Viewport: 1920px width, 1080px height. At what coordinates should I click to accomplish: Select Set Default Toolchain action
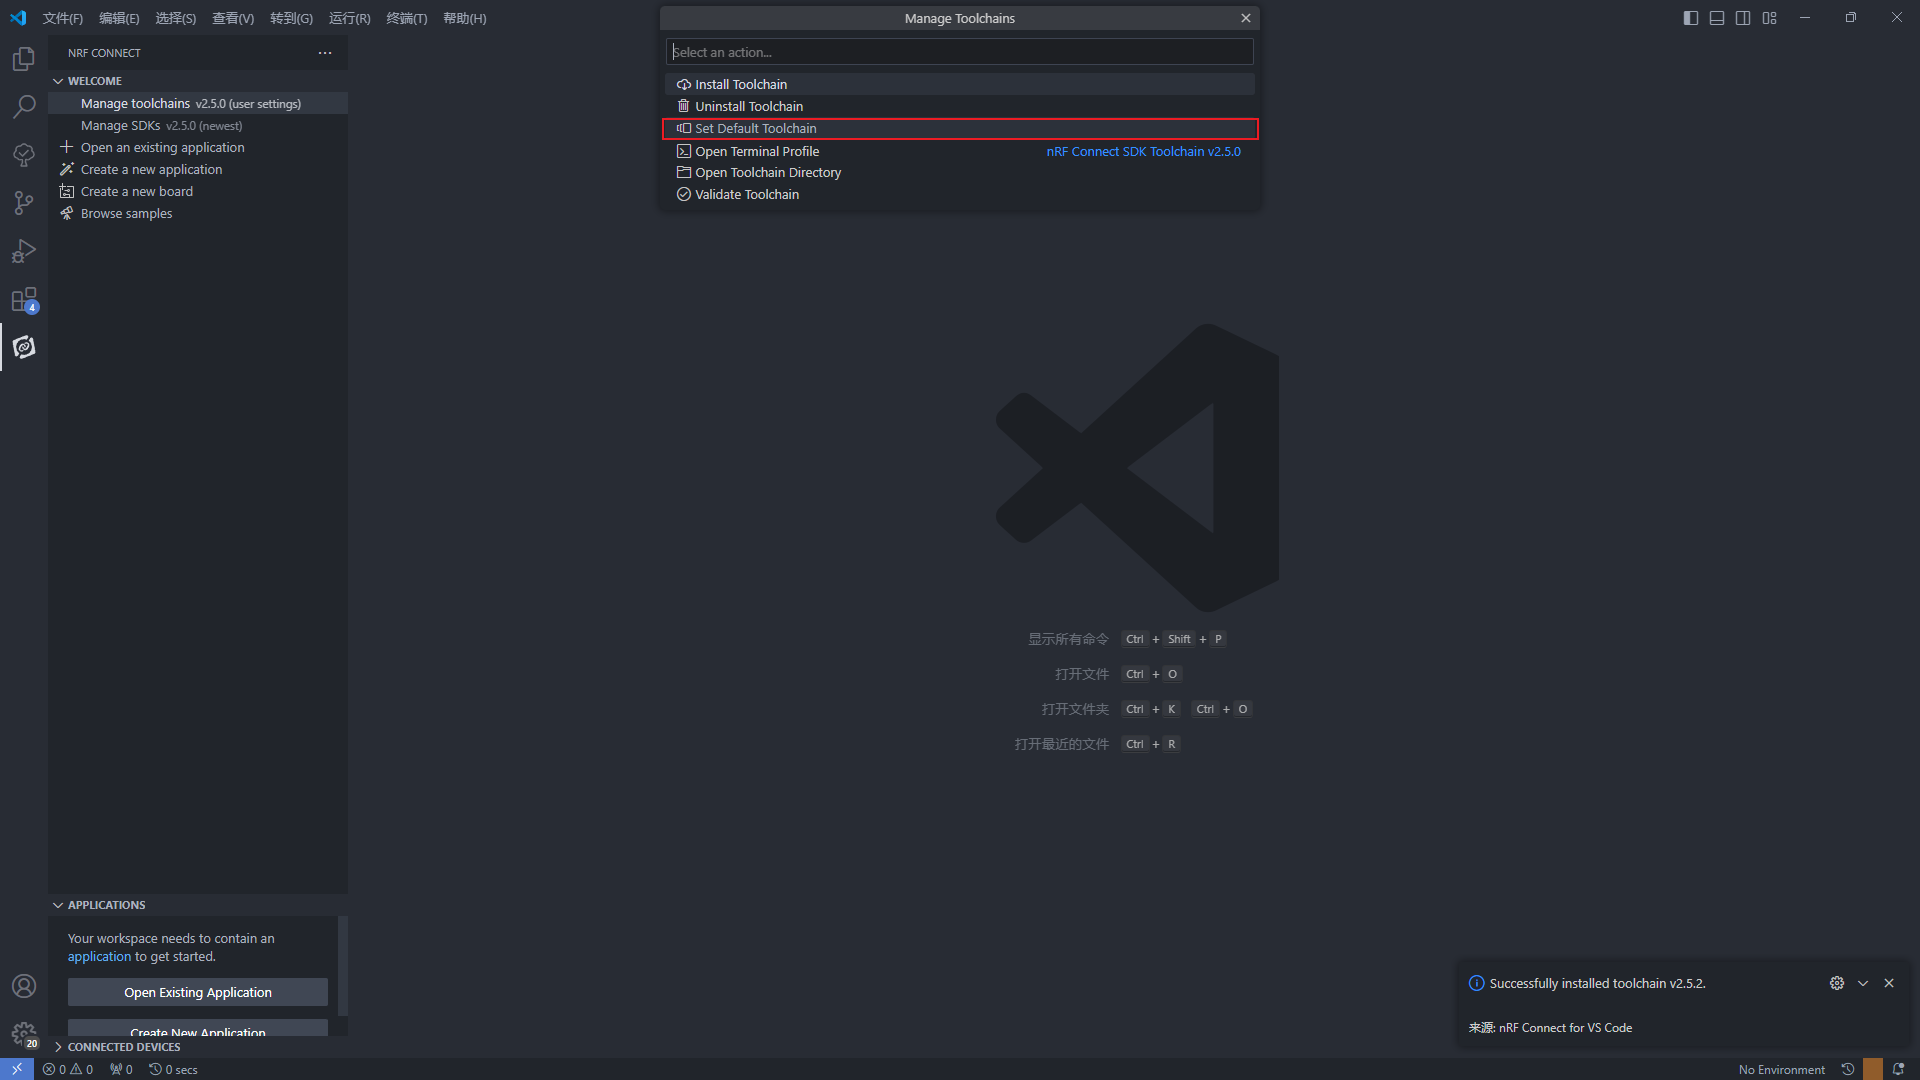[x=756, y=128]
